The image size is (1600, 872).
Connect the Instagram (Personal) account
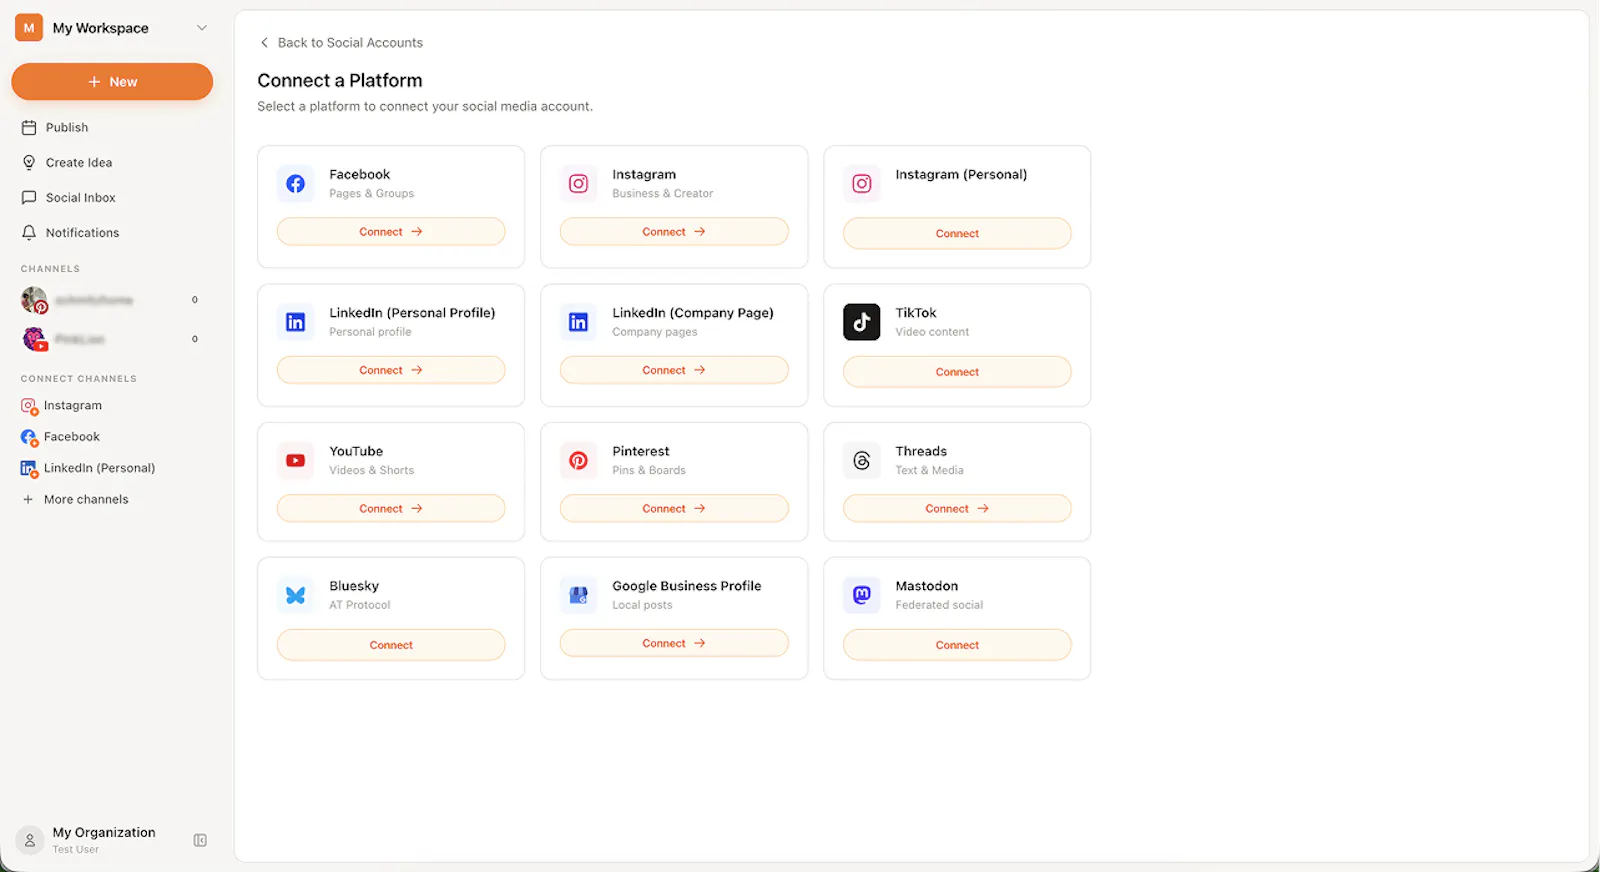[957, 233]
